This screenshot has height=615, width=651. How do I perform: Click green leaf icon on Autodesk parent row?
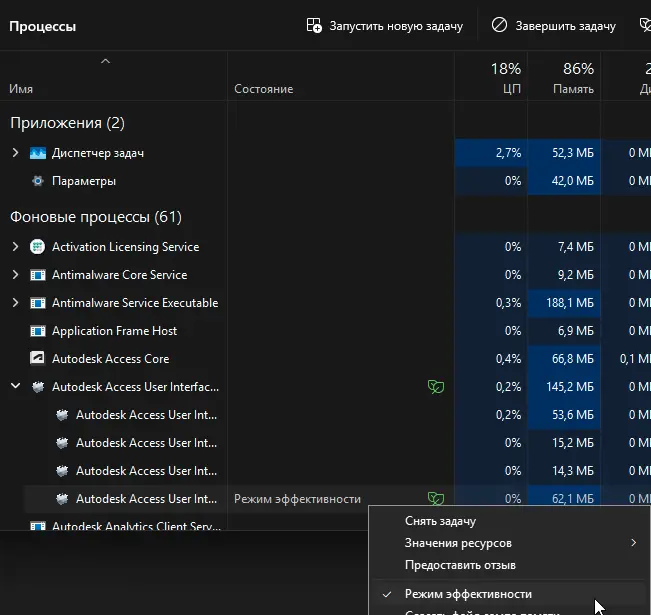[x=434, y=387]
